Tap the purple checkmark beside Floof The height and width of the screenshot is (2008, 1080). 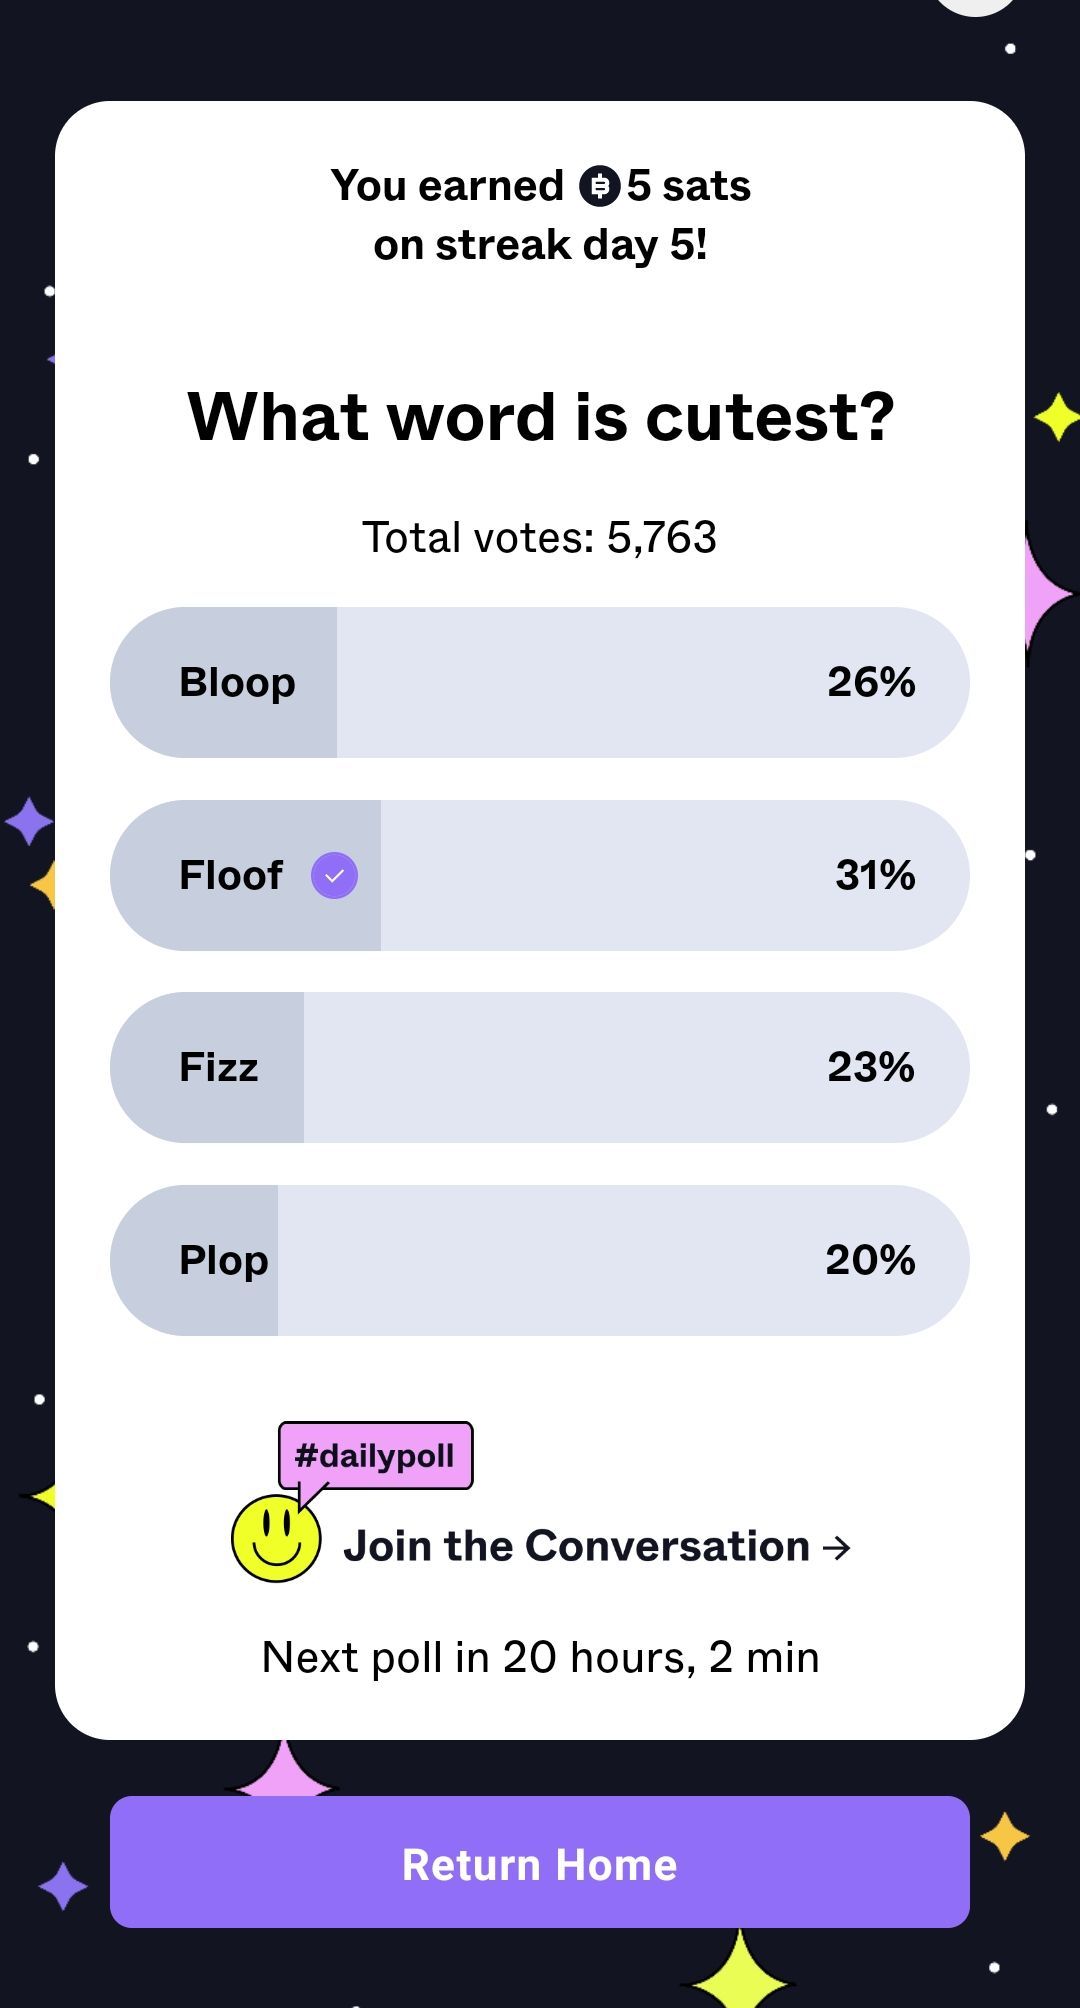point(334,876)
